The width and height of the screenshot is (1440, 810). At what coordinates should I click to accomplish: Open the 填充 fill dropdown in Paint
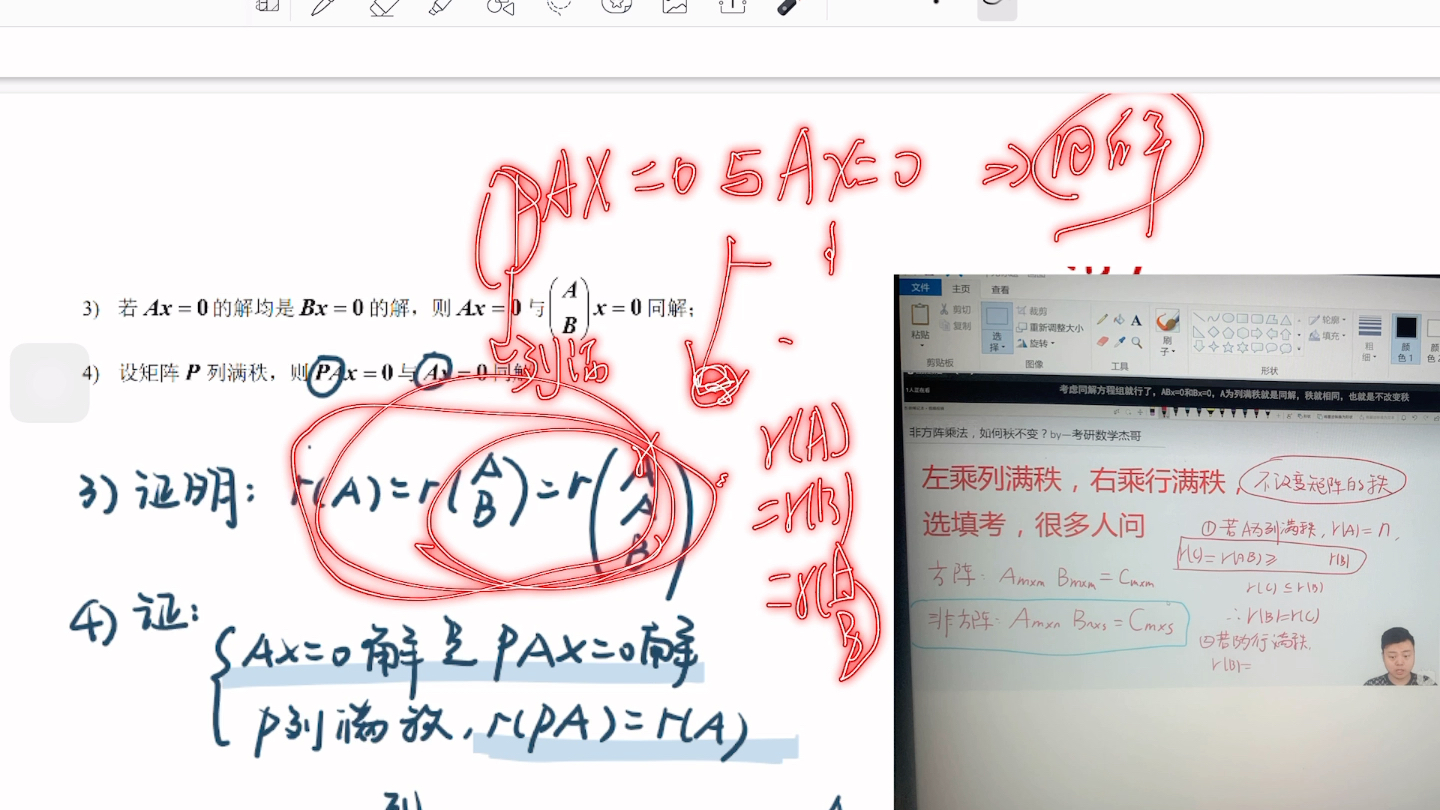pyautogui.click(x=1327, y=335)
